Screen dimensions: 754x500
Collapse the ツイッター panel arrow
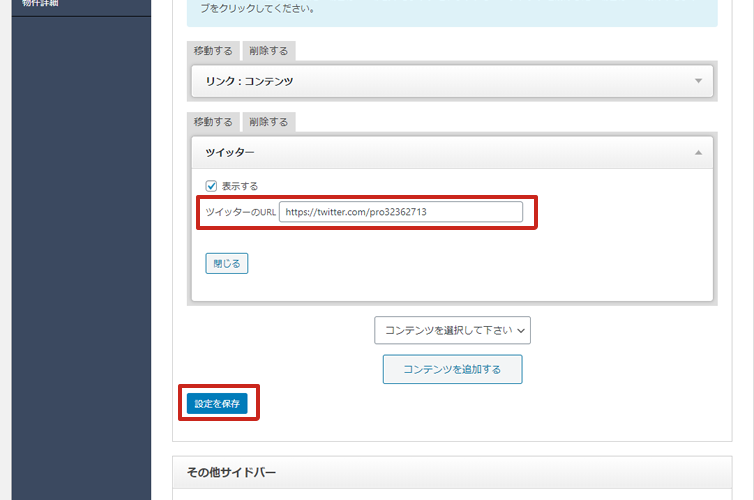coord(698,152)
